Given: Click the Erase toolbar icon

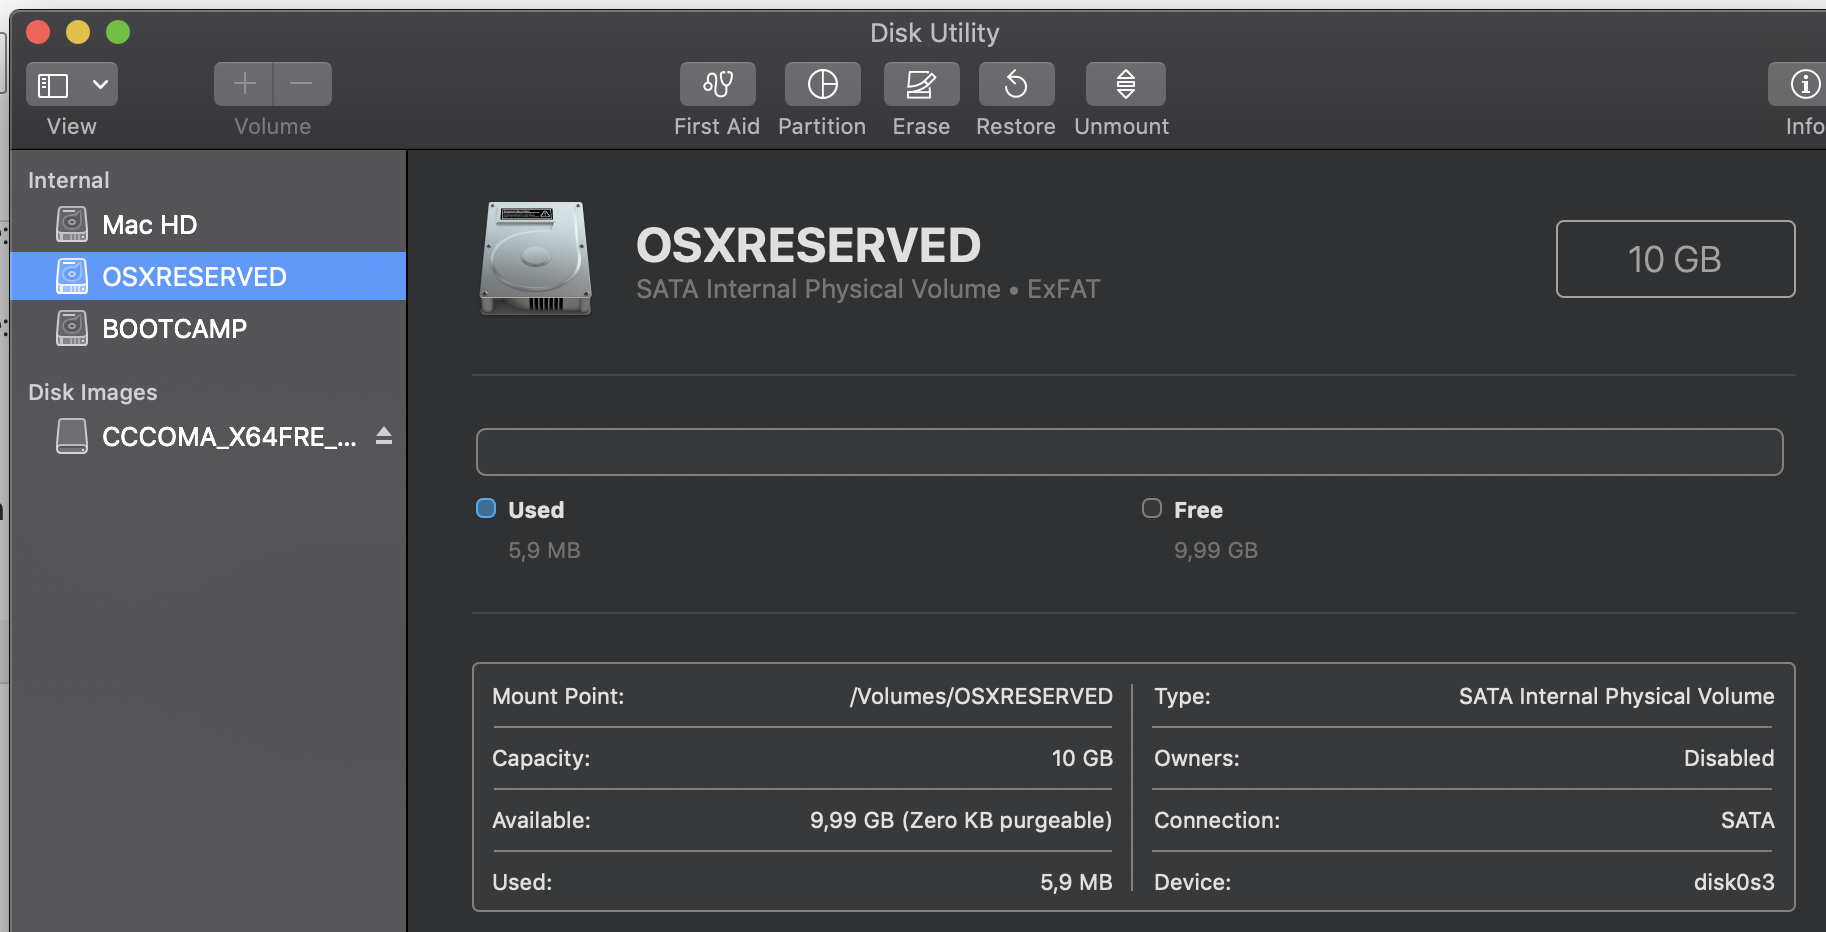Looking at the screenshot, I should (x=921, y=84).
